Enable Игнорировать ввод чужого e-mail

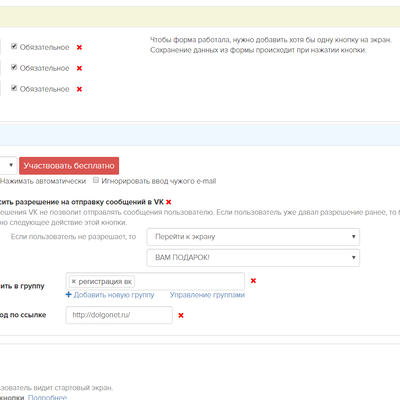96,180
